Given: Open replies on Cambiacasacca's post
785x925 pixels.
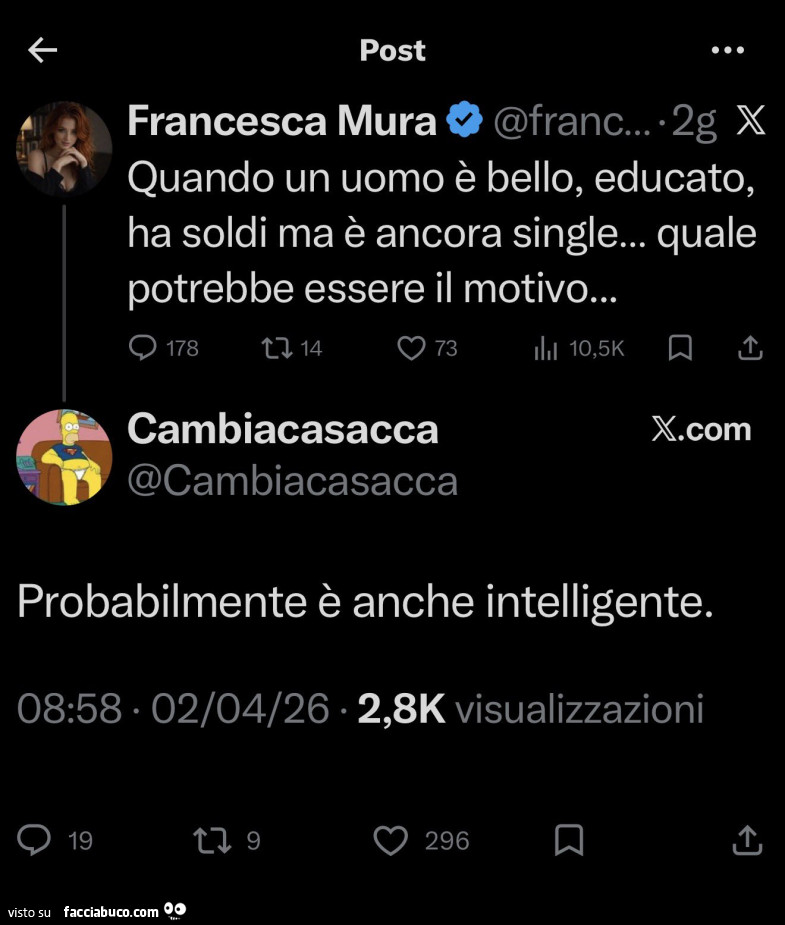Looking at the screenshot, I should (x=35, y=841).
